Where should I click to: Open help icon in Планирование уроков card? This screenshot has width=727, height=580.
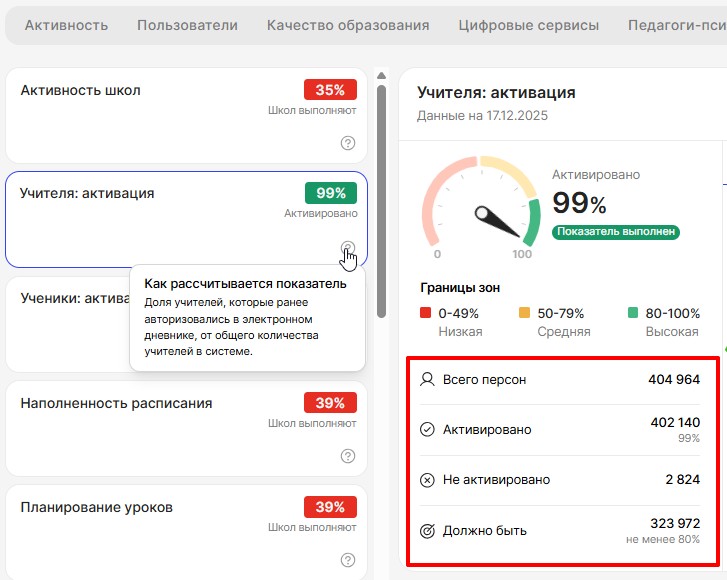pos(348,560)
